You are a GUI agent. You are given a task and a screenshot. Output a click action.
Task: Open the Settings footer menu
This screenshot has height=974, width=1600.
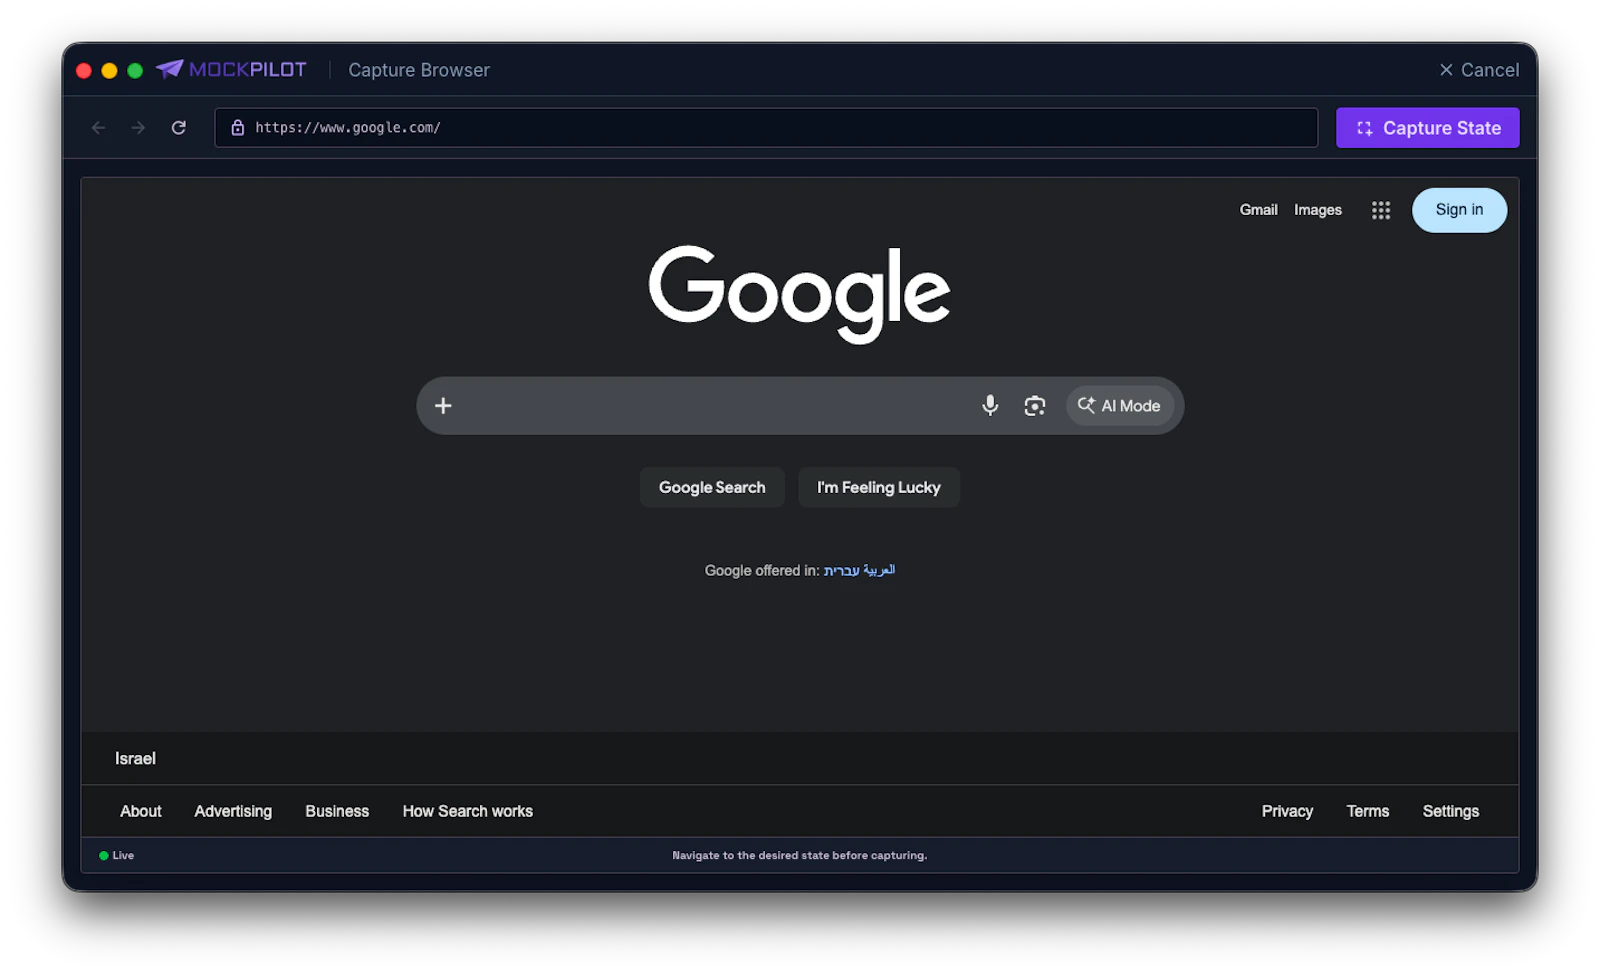(x=1451, y=811)
